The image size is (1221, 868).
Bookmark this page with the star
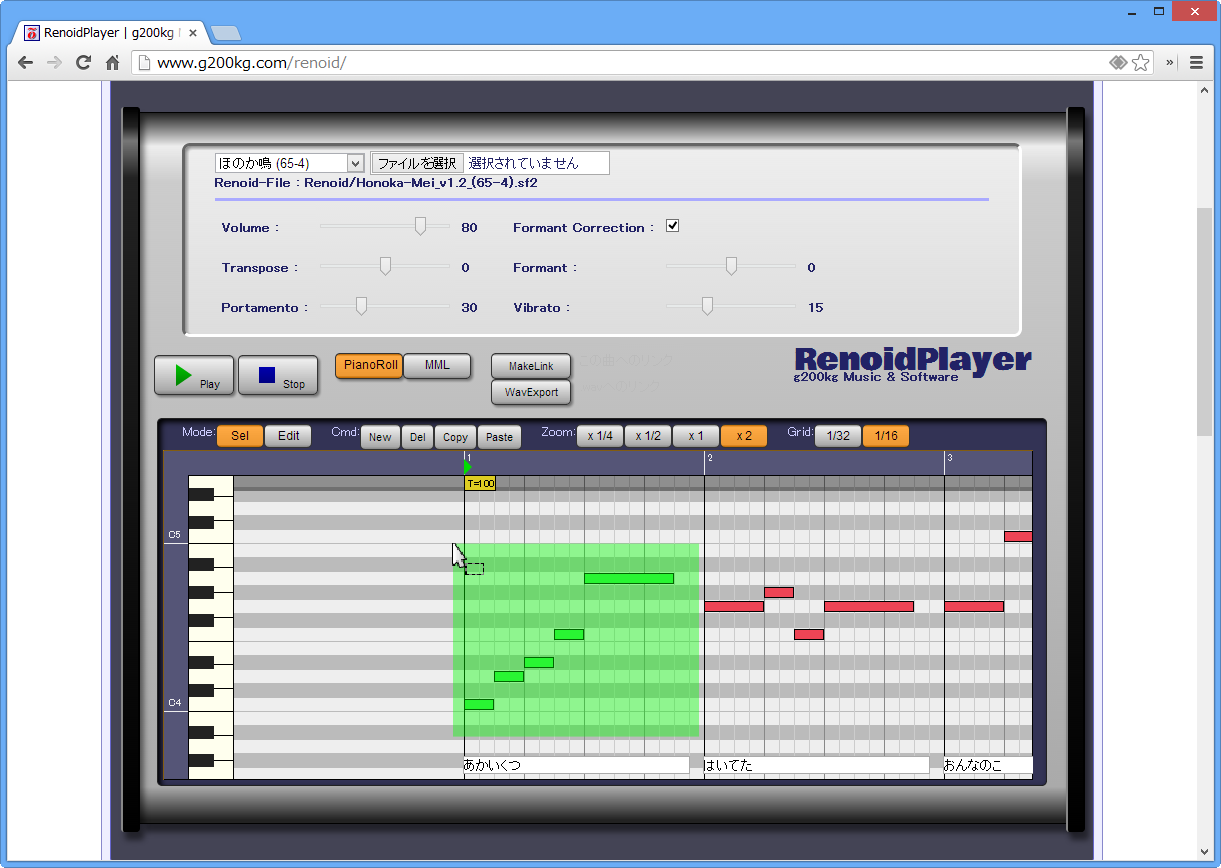point(1140,62)
